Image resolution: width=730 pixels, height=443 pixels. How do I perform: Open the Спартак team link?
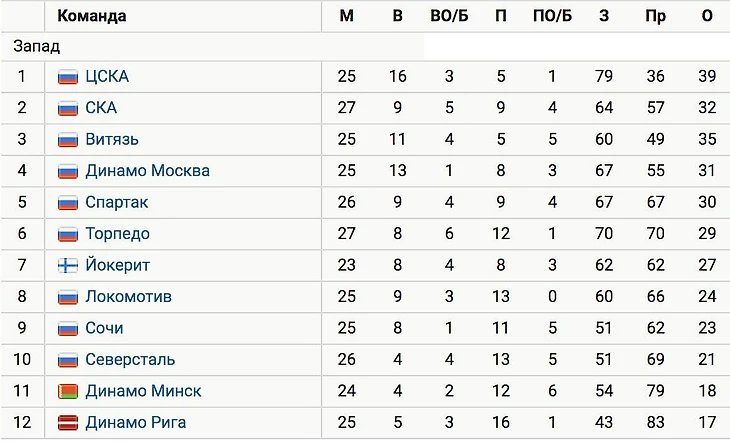click(117, 203)
